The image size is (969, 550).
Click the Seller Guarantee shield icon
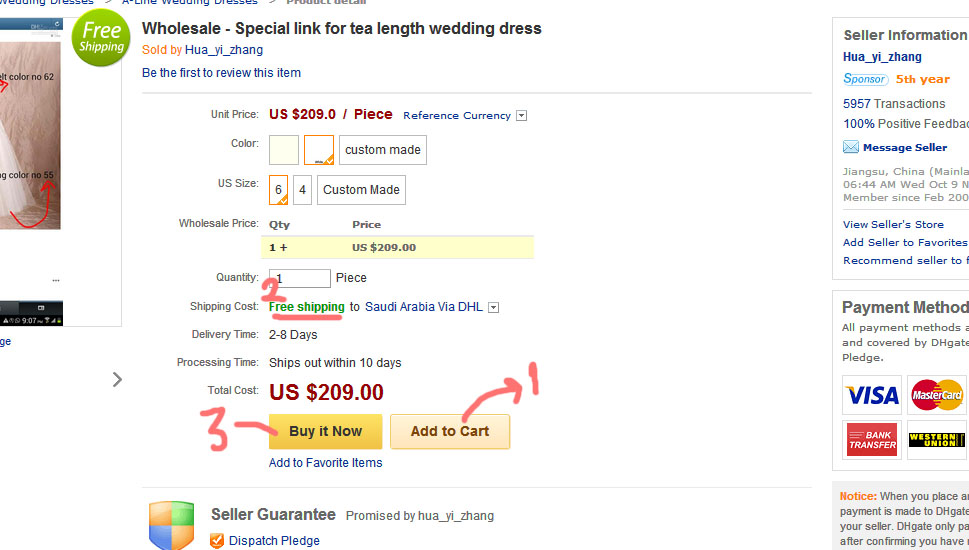(171, 525)
